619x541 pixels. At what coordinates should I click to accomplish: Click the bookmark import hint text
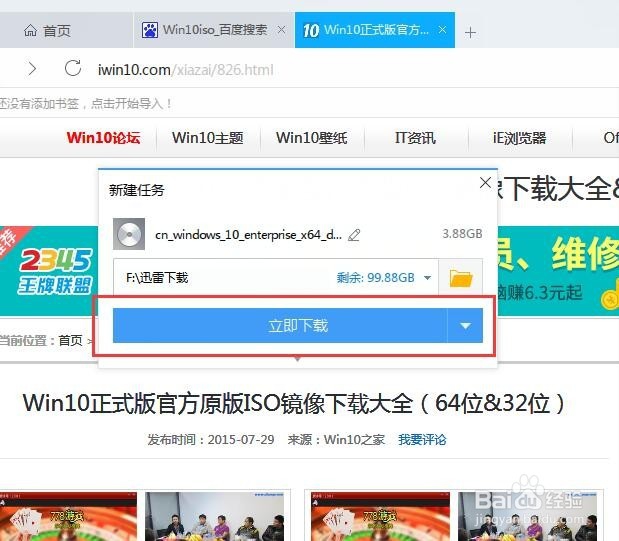click(x=86, y=103)
